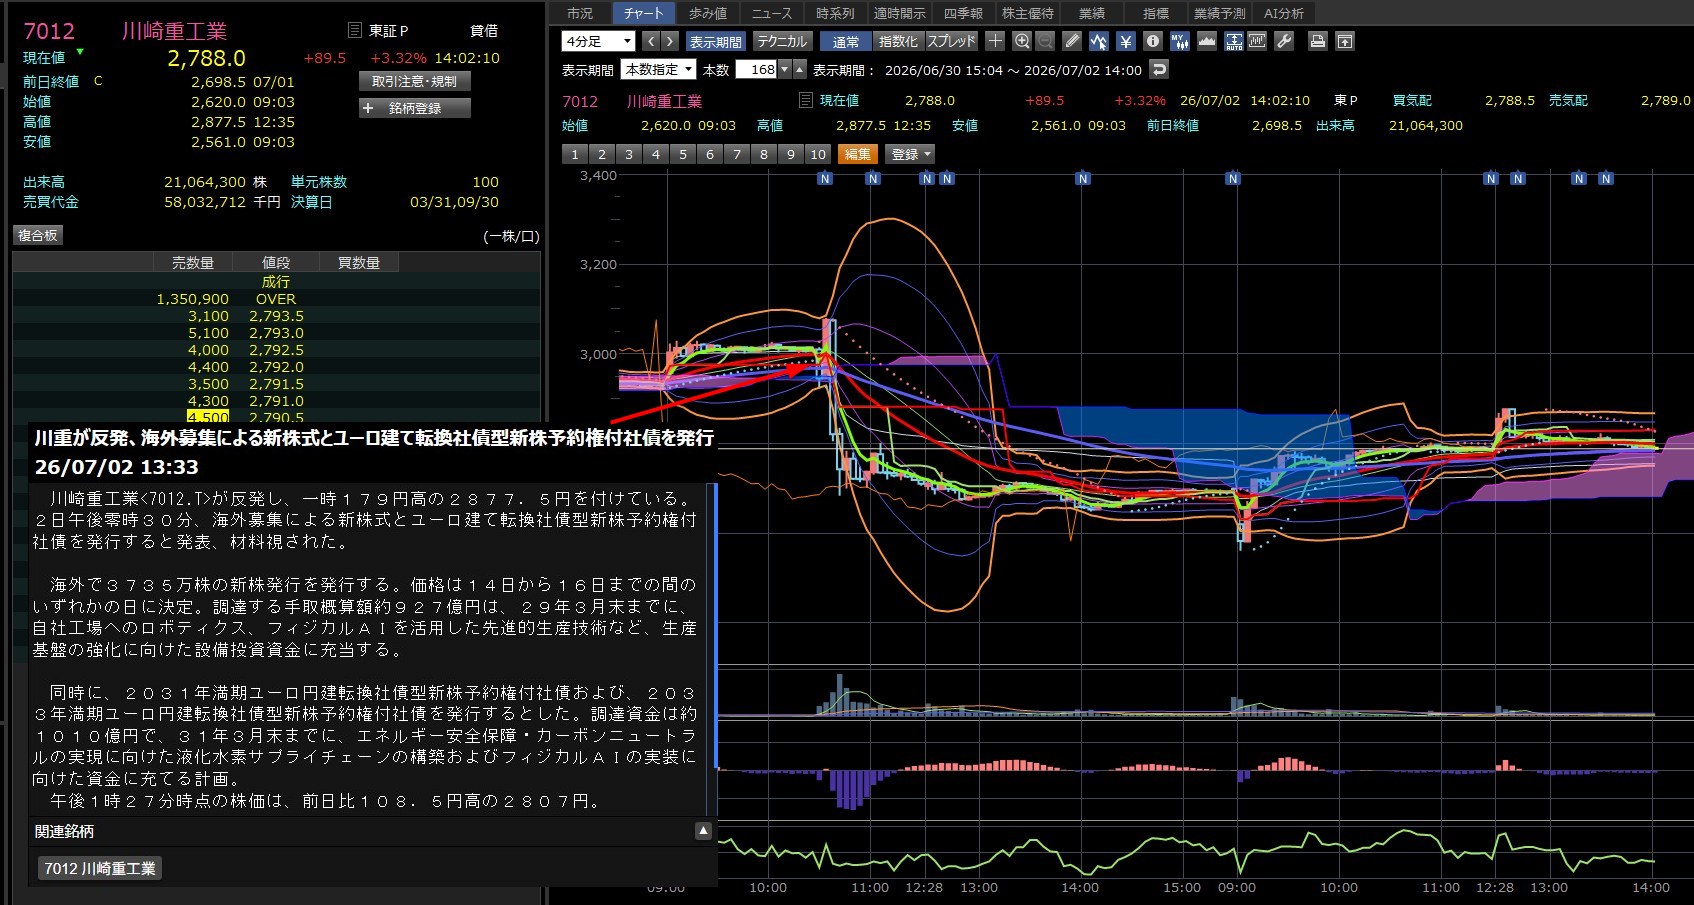Open the 4分足 timeframe dropdown
The image size is (1694, 905).
tap(598, 41)
